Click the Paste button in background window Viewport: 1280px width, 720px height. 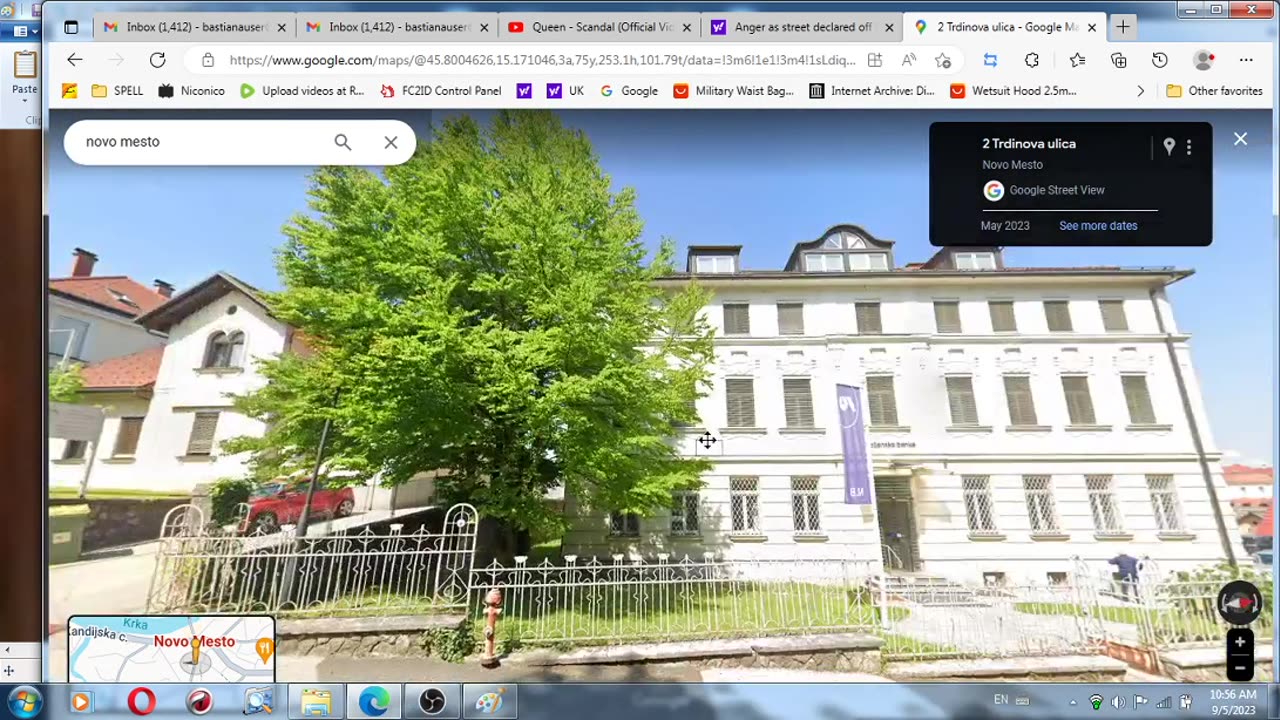(x=24, y=75)
